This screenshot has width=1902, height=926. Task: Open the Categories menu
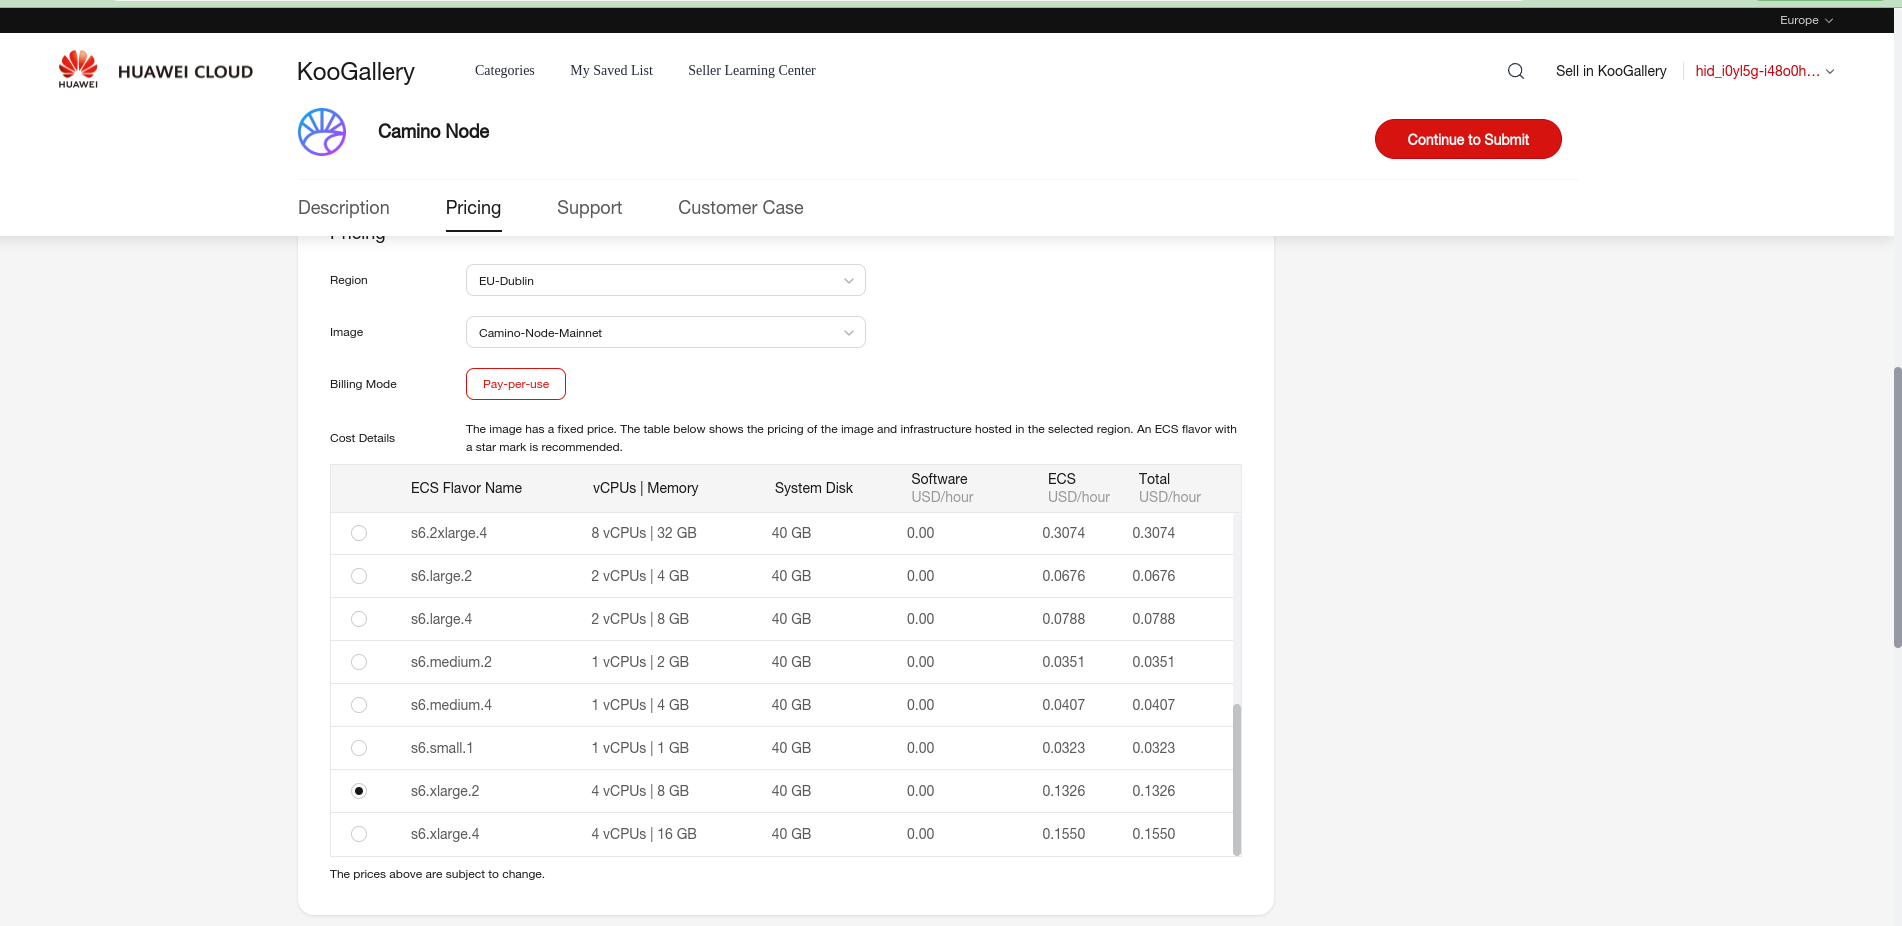click(x=504, y=70)
